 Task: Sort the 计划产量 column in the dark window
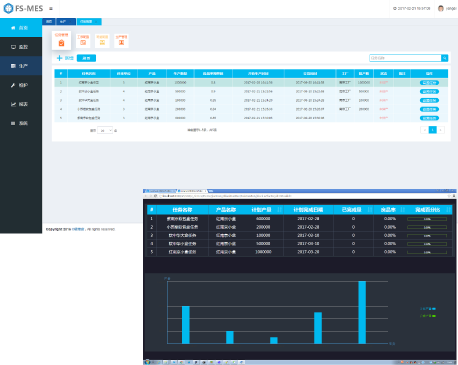pos(280,210)
